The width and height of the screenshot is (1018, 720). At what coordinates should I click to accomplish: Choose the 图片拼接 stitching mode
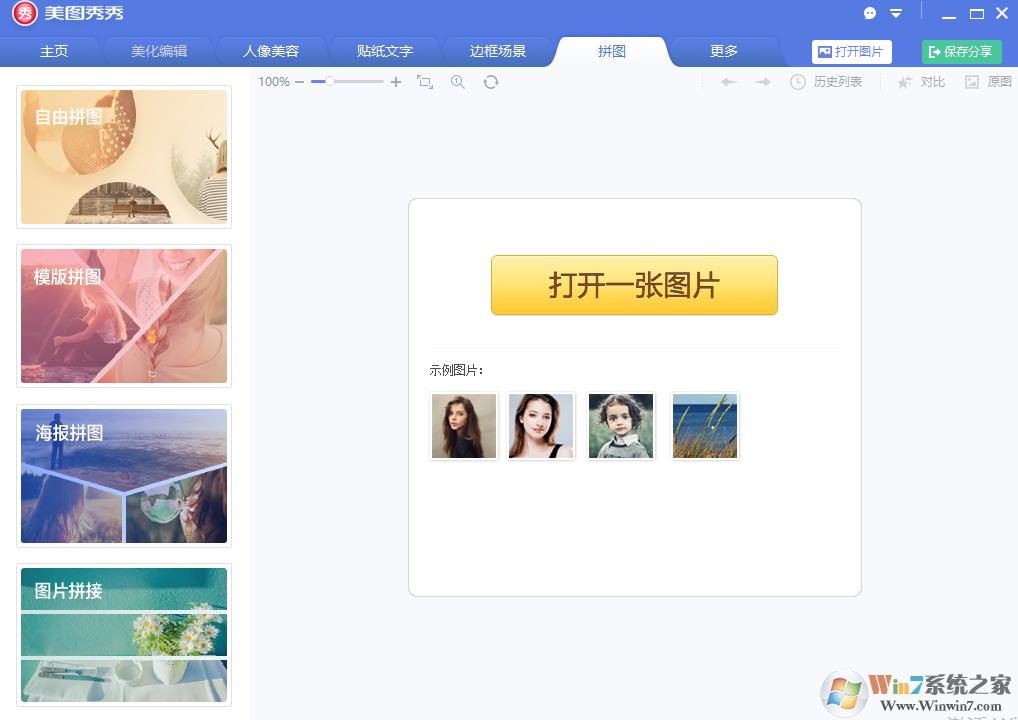click(x=124, y=635)
